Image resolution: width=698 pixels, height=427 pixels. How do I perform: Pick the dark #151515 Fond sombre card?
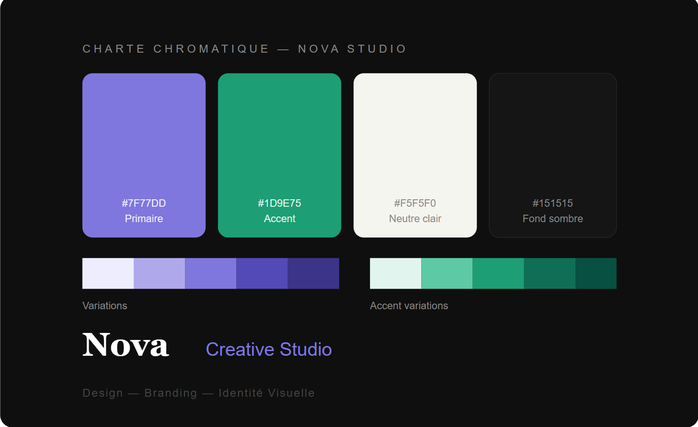click(552, 155)
